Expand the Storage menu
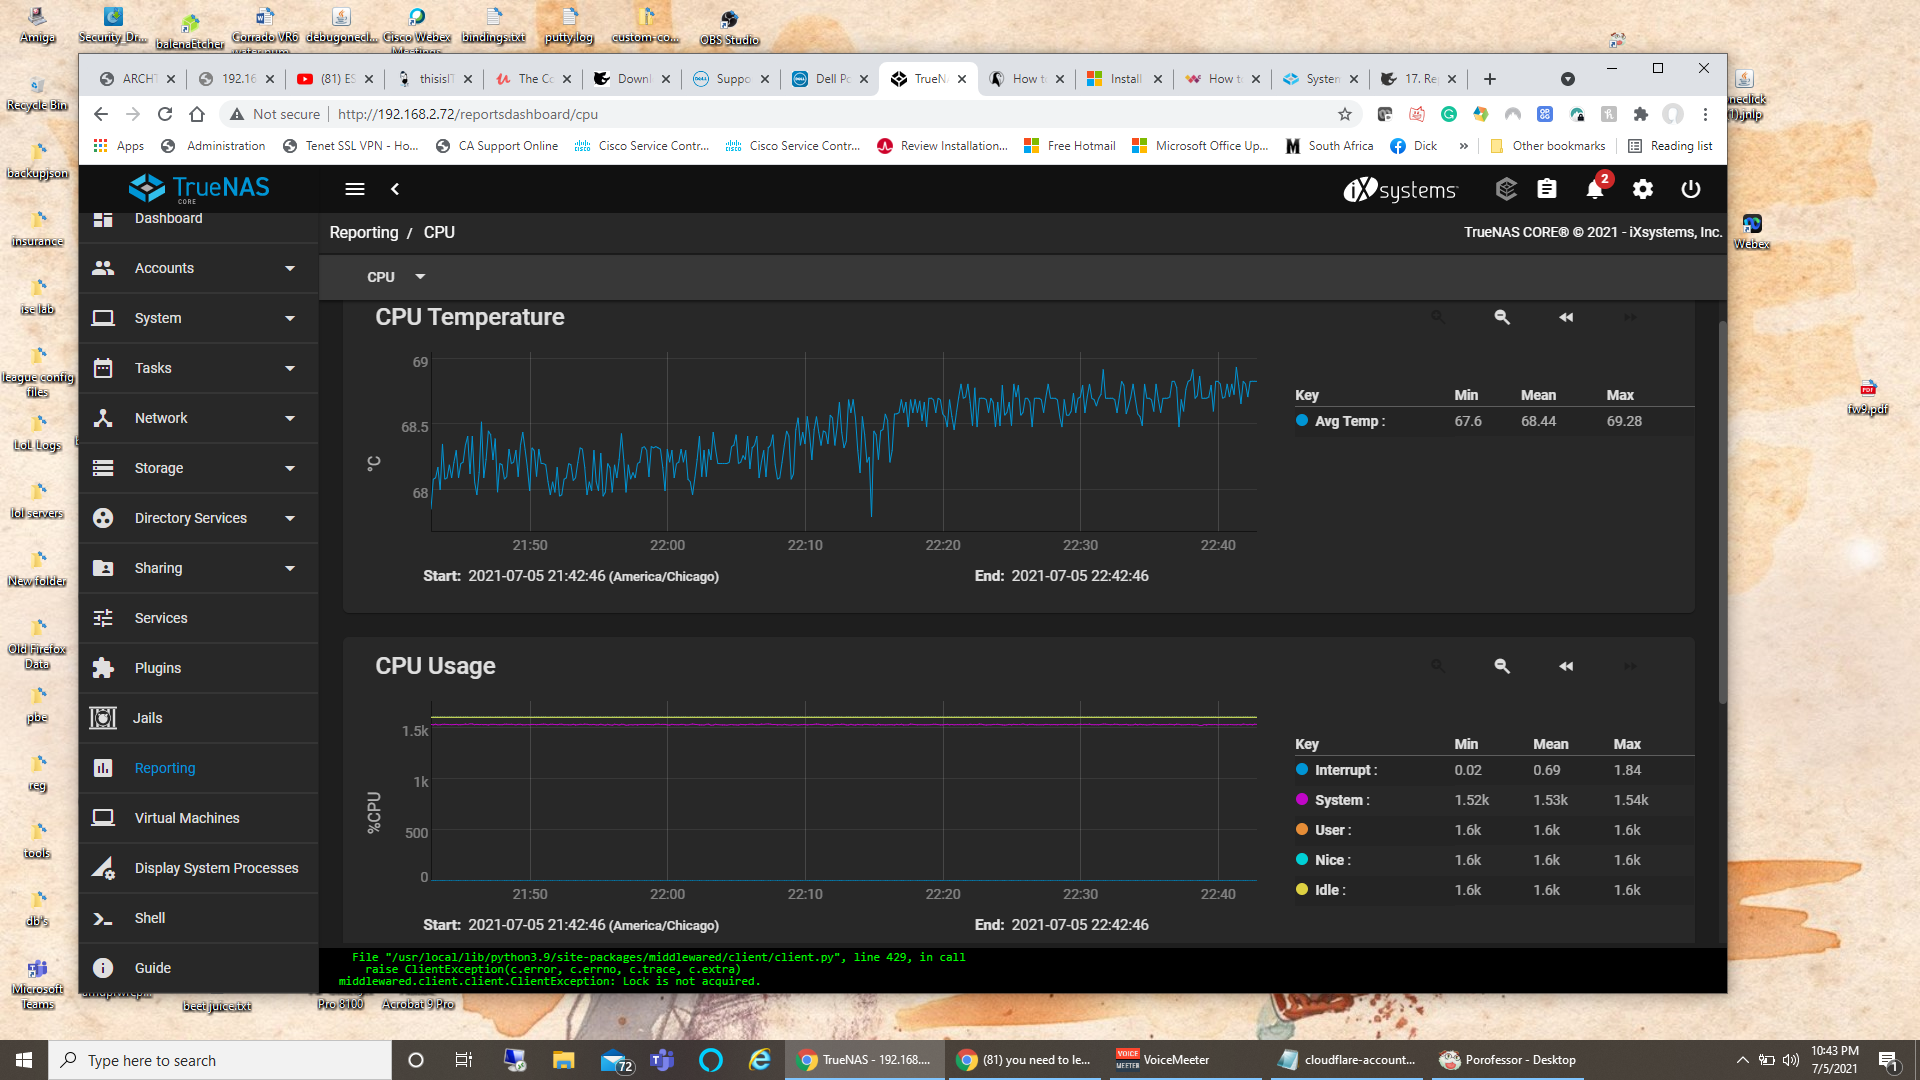This screenshot has height=1080, width=1920. click(x=198, y=468)
